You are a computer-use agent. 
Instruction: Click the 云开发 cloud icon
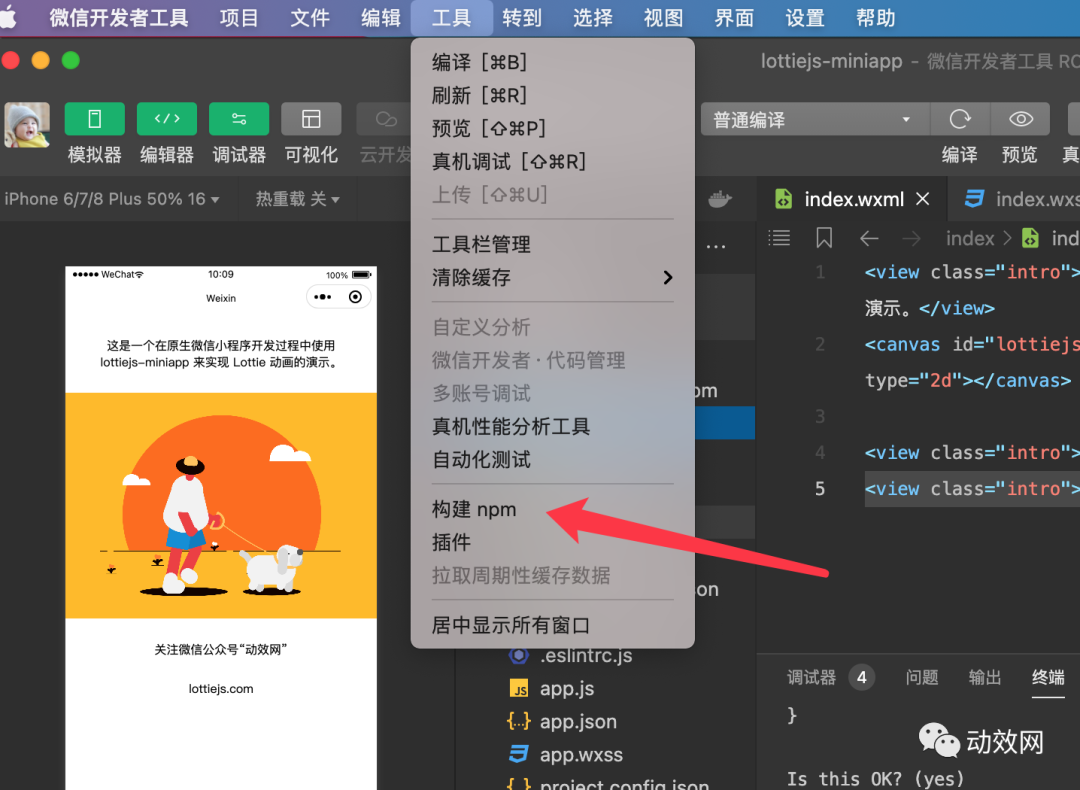coord(386,119)
